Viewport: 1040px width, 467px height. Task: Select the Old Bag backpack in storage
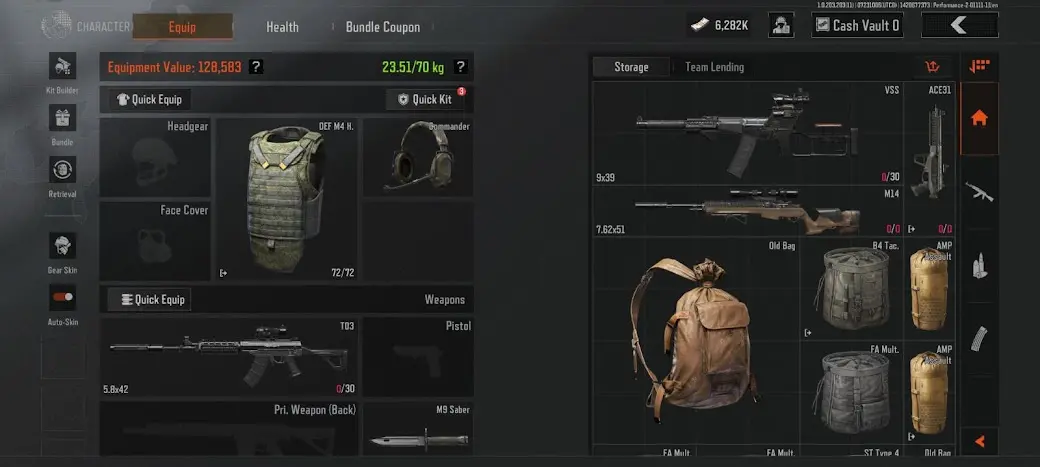click(694, 341)
